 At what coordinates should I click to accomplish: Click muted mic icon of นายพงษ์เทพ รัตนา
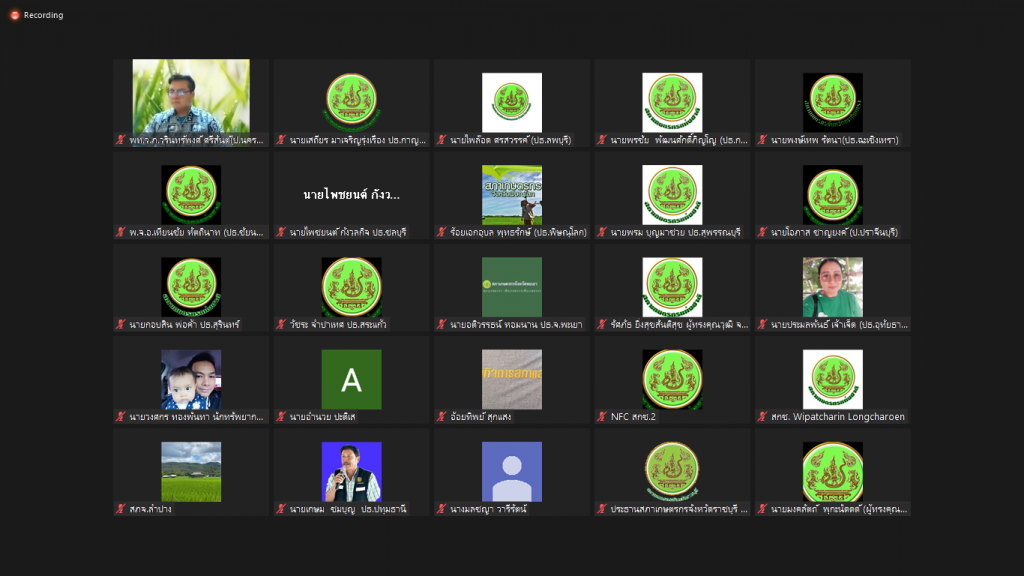(762, 140)
